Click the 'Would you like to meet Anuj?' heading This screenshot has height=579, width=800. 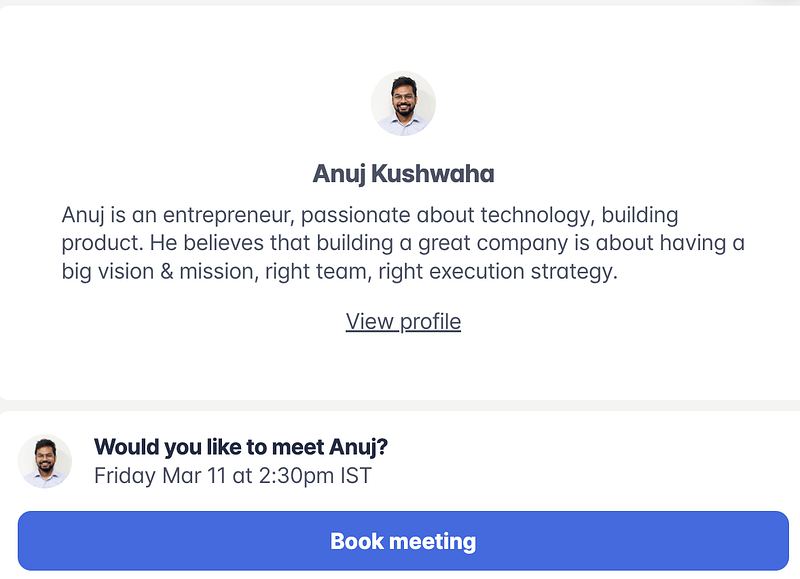[x=240, y=446]
